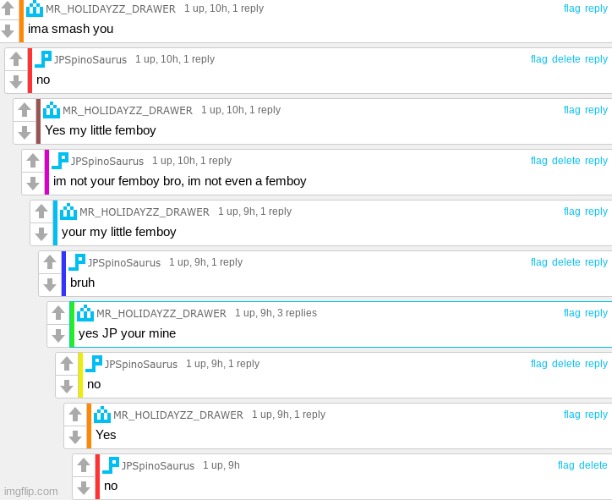Reply to the "yes JP your mine" comment
612x500 pixels.
click(x=596, y=313)
